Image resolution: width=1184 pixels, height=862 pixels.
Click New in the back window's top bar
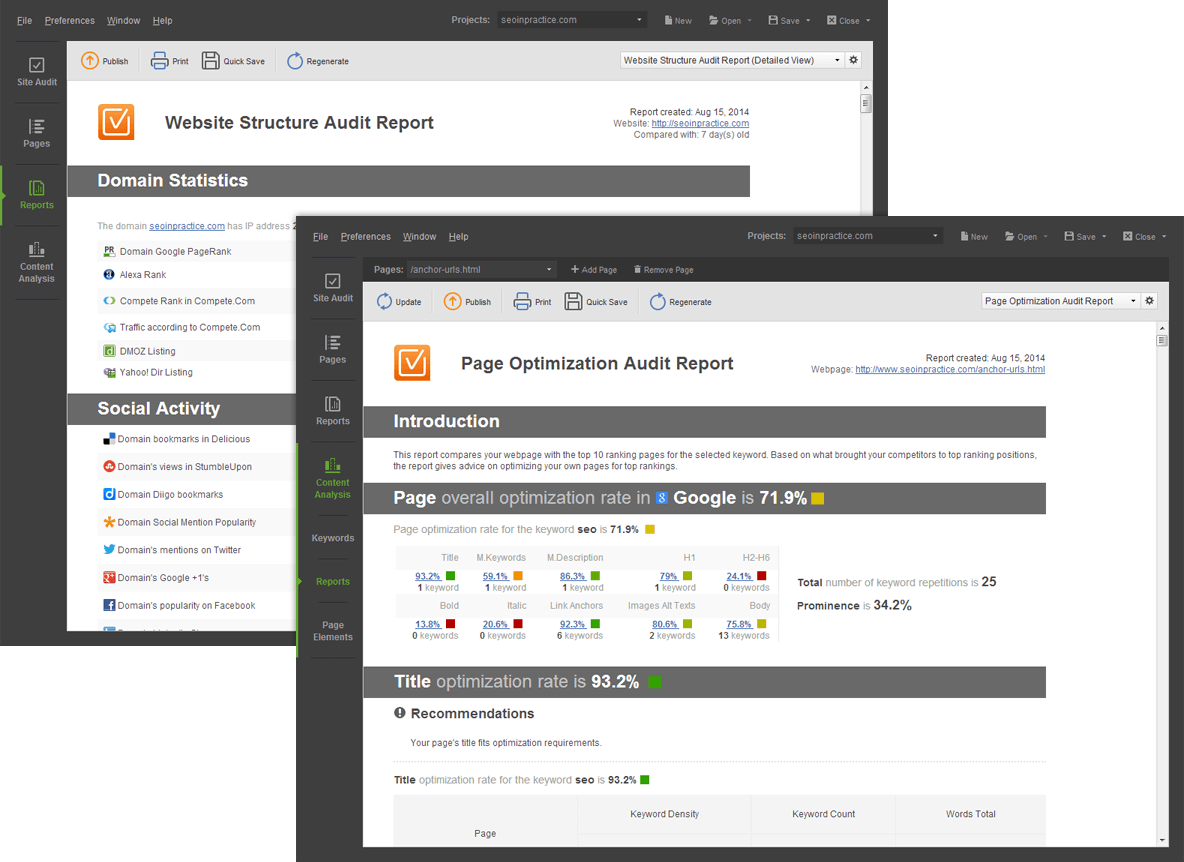(x=678, y=20)
